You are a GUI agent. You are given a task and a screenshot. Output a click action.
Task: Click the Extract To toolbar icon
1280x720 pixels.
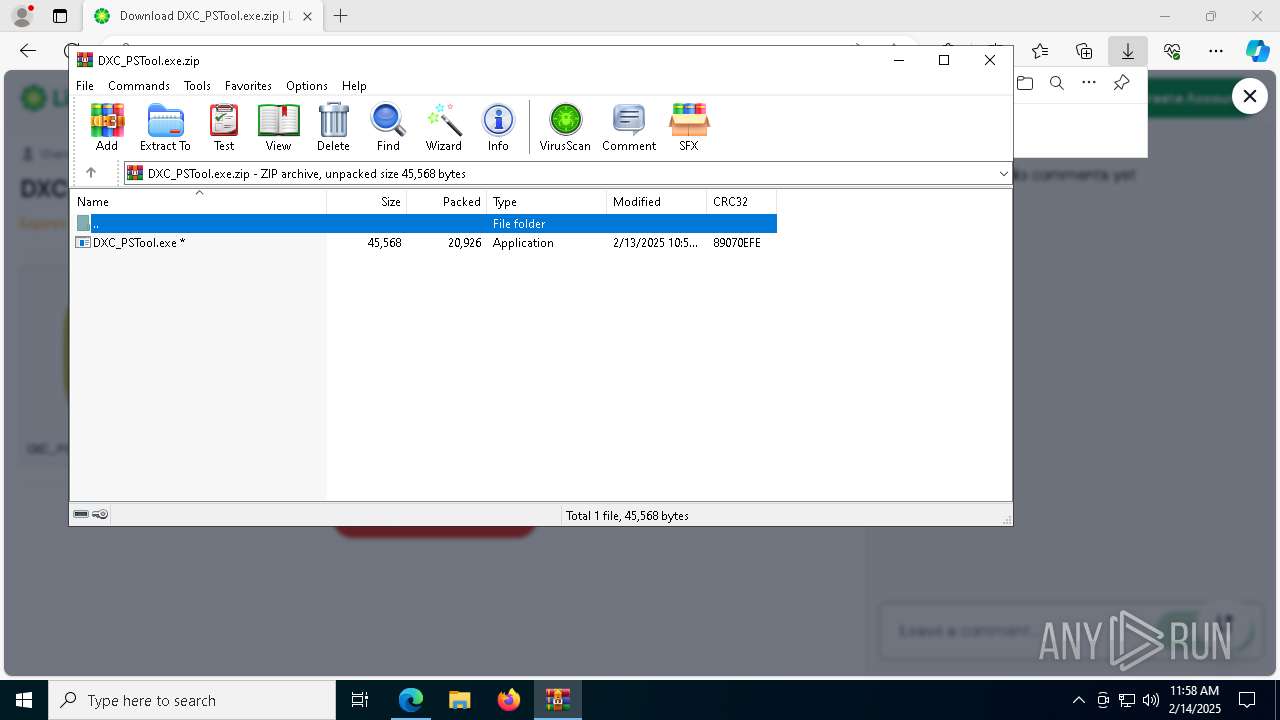coord(165,127)
